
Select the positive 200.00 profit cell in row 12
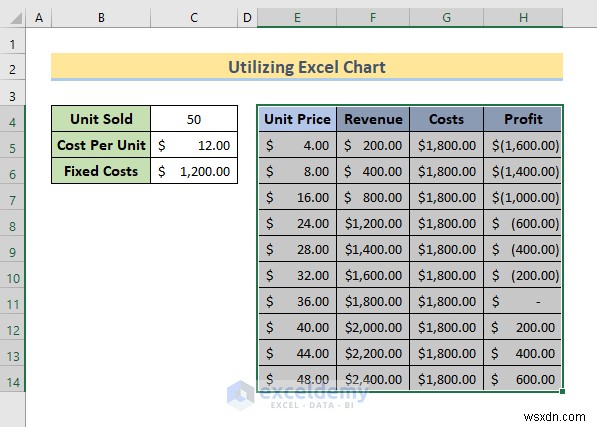[x=523, y=327]
